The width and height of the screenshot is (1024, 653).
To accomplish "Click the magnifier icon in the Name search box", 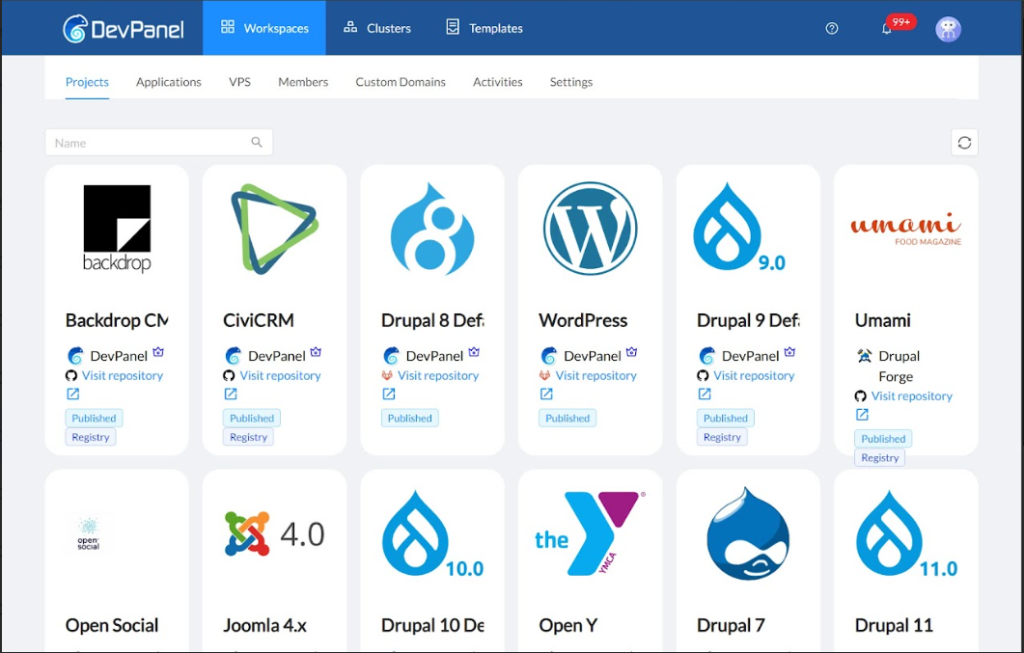I will 258,142.
